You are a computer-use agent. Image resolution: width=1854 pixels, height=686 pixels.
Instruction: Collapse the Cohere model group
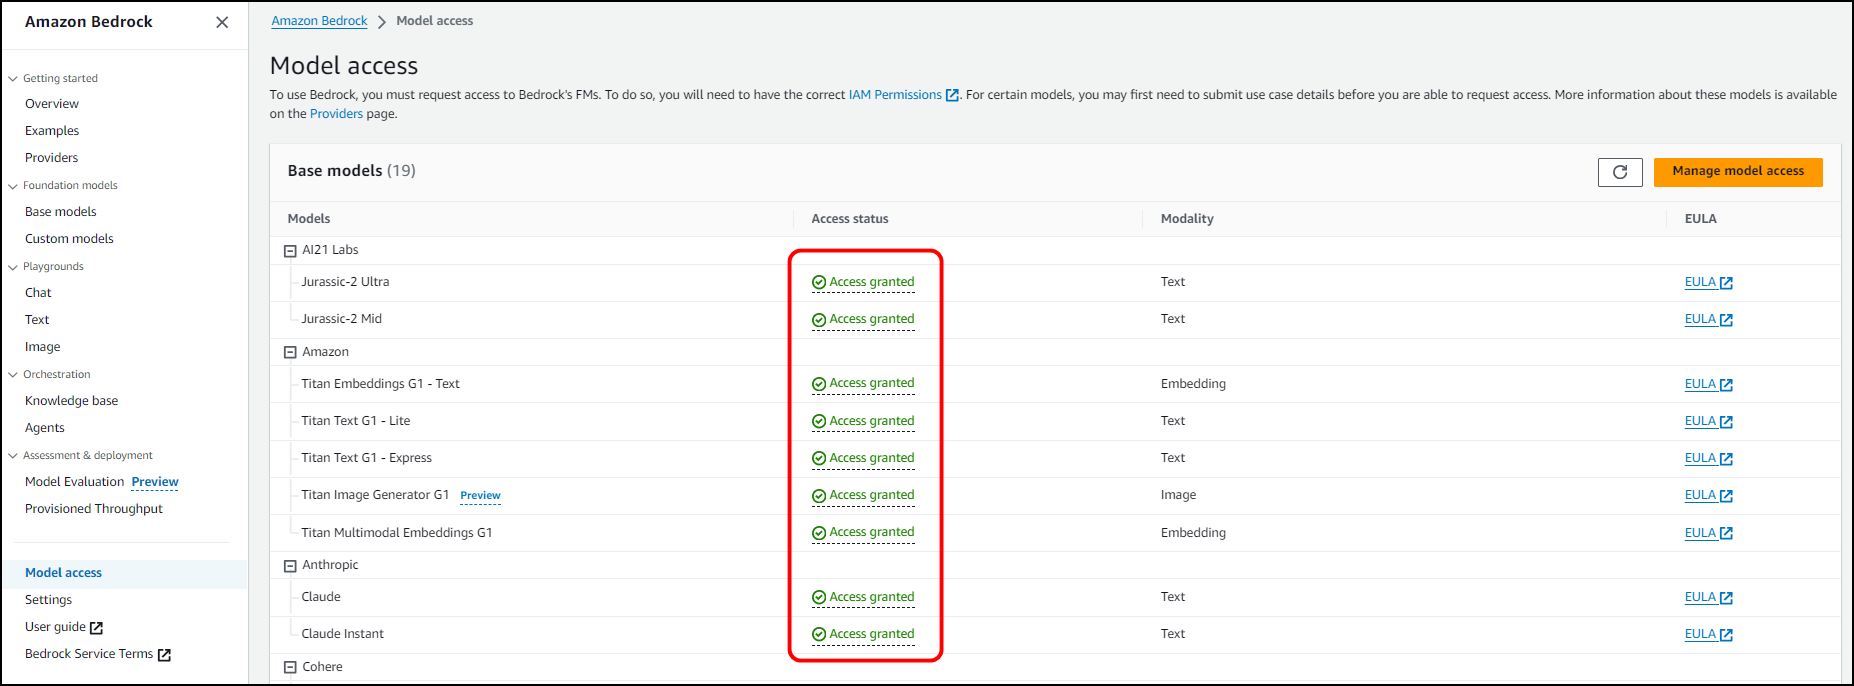coord(290,668)
